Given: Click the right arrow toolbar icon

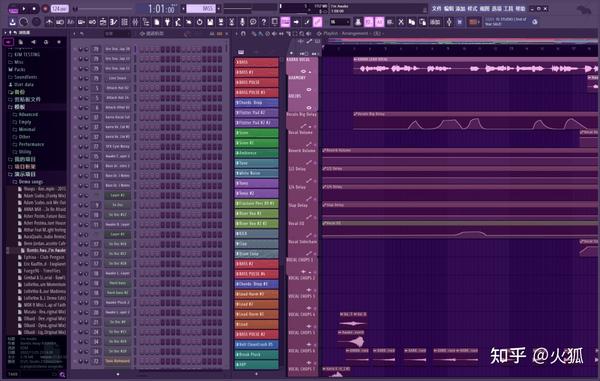Looking at the screenshot, I should (x=296, y=22).
